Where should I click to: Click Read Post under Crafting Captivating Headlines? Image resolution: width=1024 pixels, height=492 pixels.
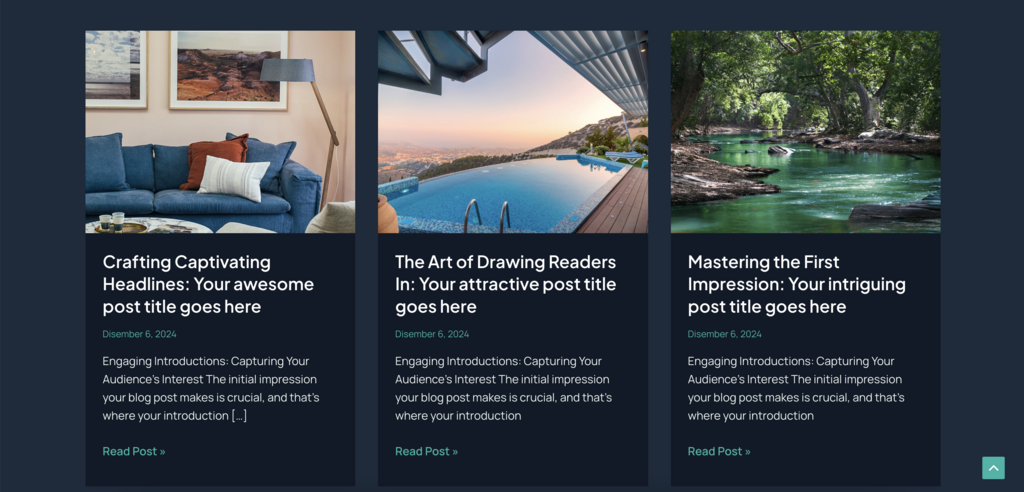(134, 451)
